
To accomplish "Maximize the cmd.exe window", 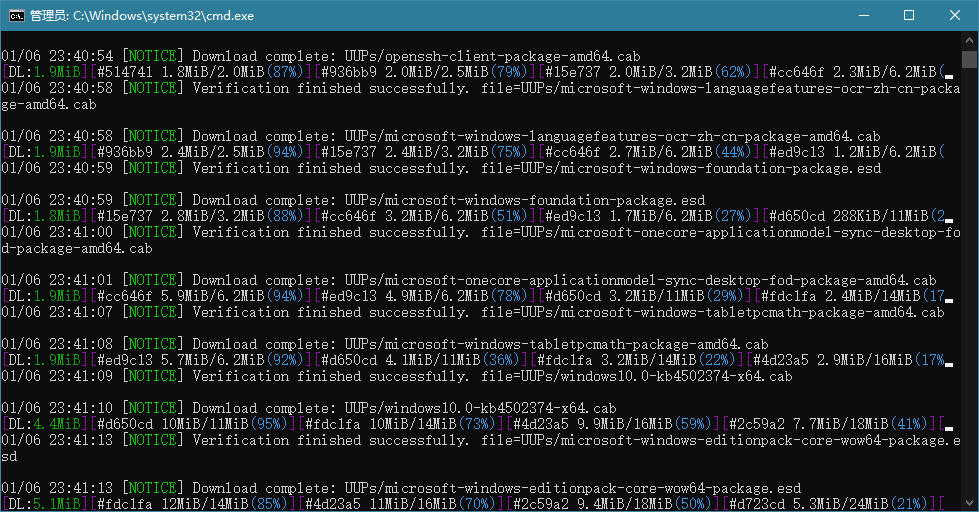I will point(909,16).
